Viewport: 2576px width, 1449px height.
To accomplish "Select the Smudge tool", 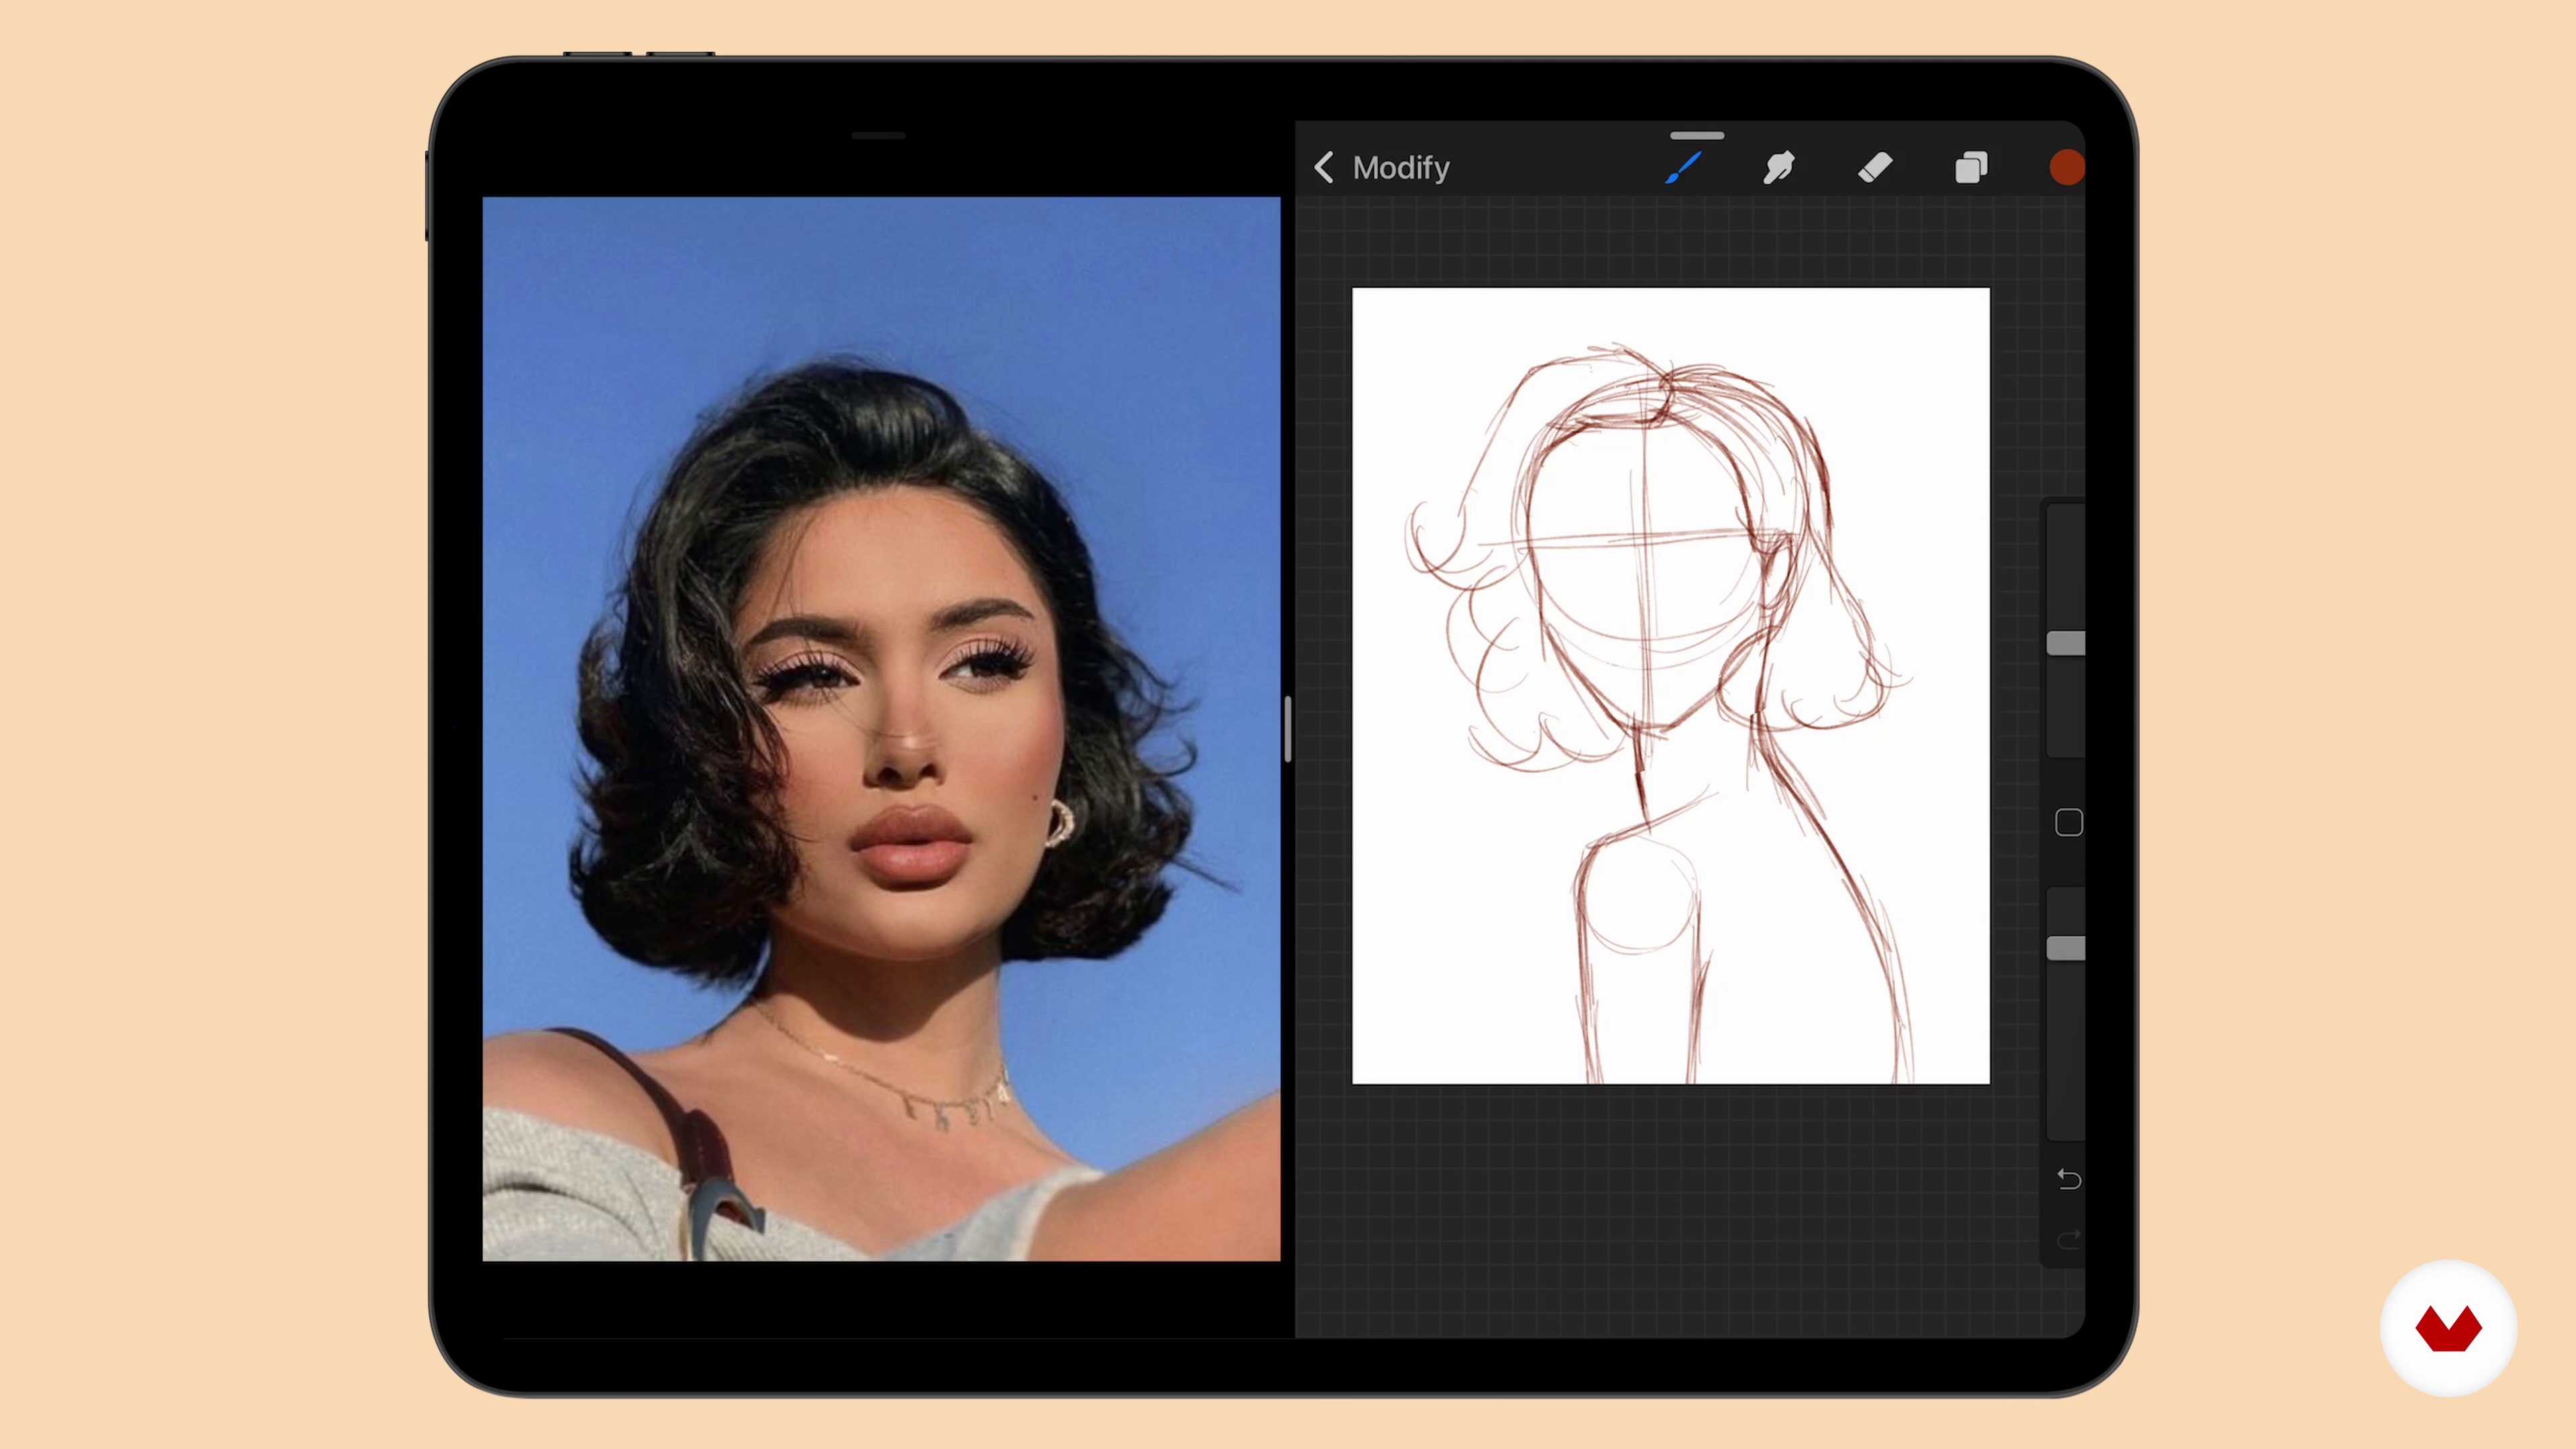I will 1779,167.
